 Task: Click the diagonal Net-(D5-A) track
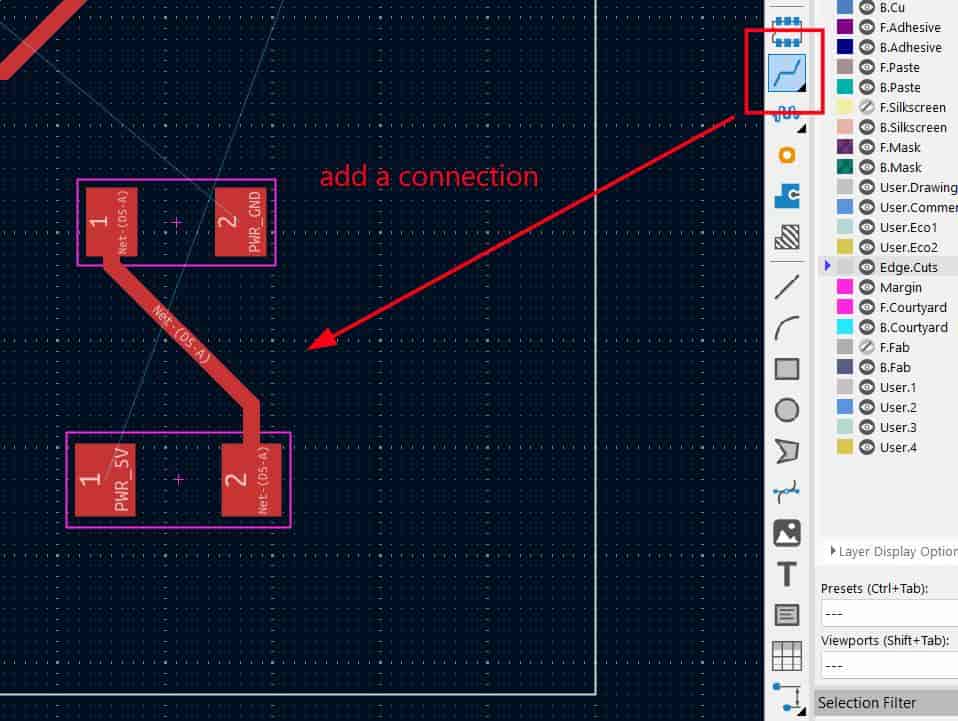[x=182, y=334]
